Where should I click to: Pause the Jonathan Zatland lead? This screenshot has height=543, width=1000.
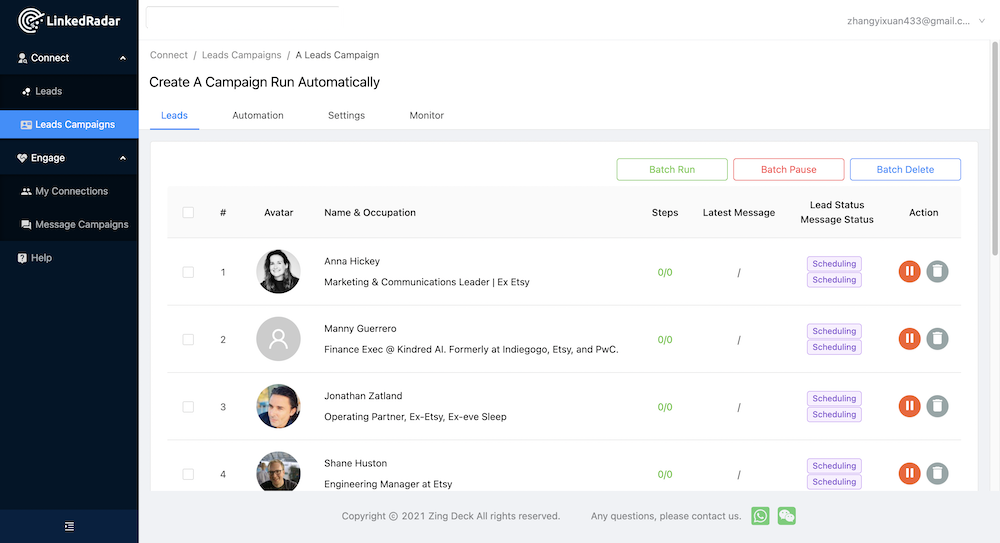909,406
